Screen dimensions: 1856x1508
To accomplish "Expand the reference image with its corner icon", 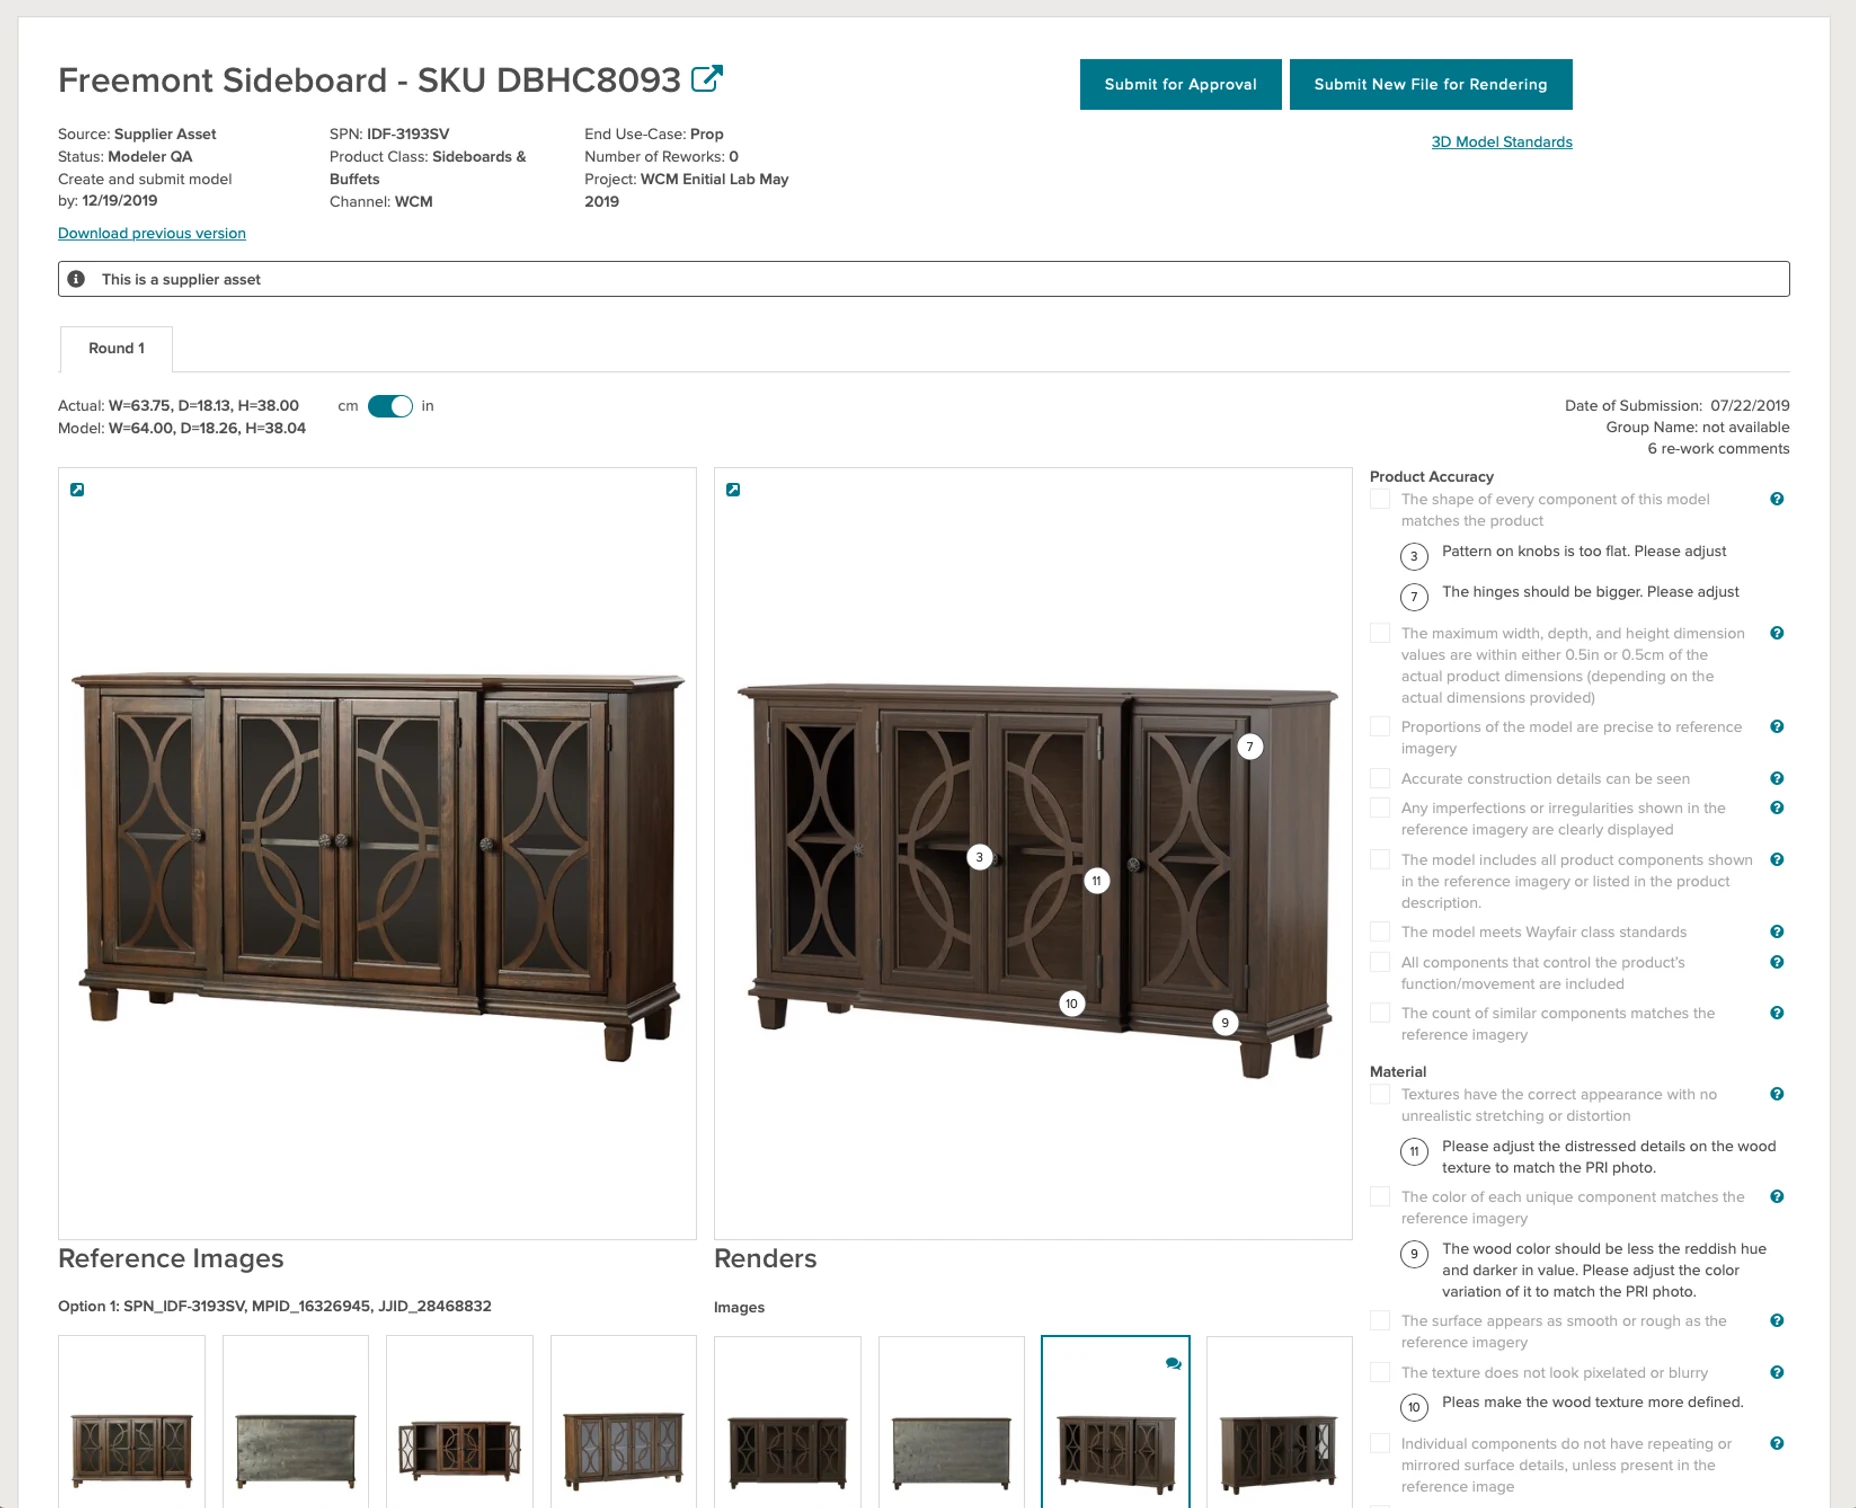I will (x=77, y=490).
